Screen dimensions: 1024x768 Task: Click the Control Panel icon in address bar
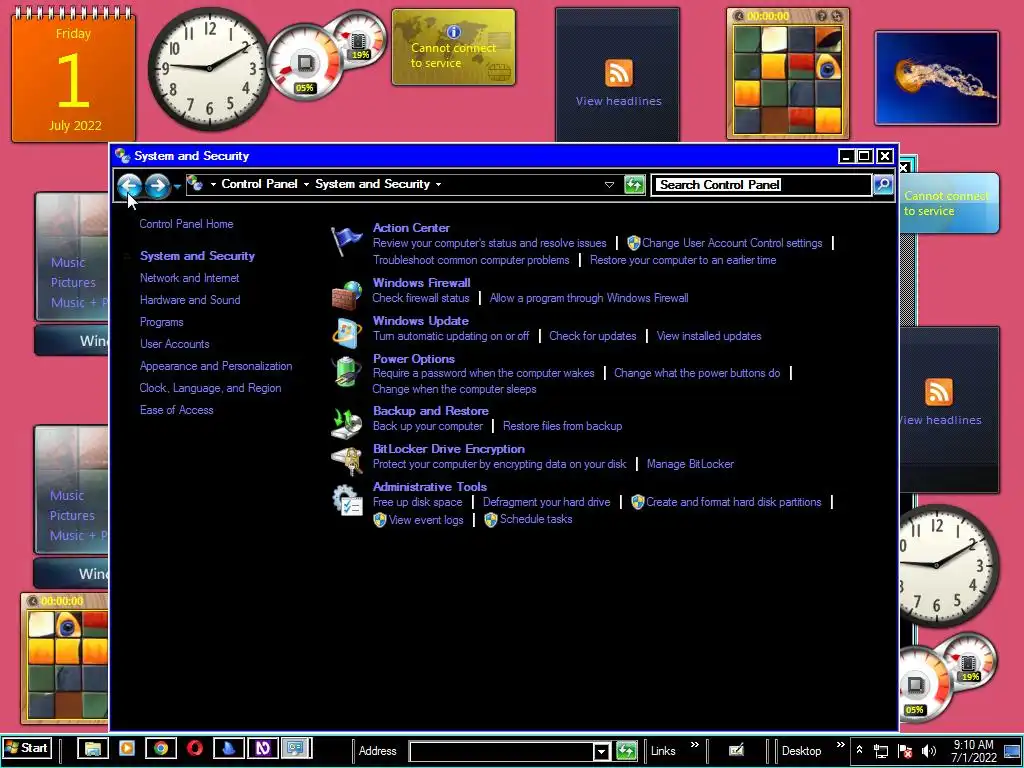pos(195,184)
